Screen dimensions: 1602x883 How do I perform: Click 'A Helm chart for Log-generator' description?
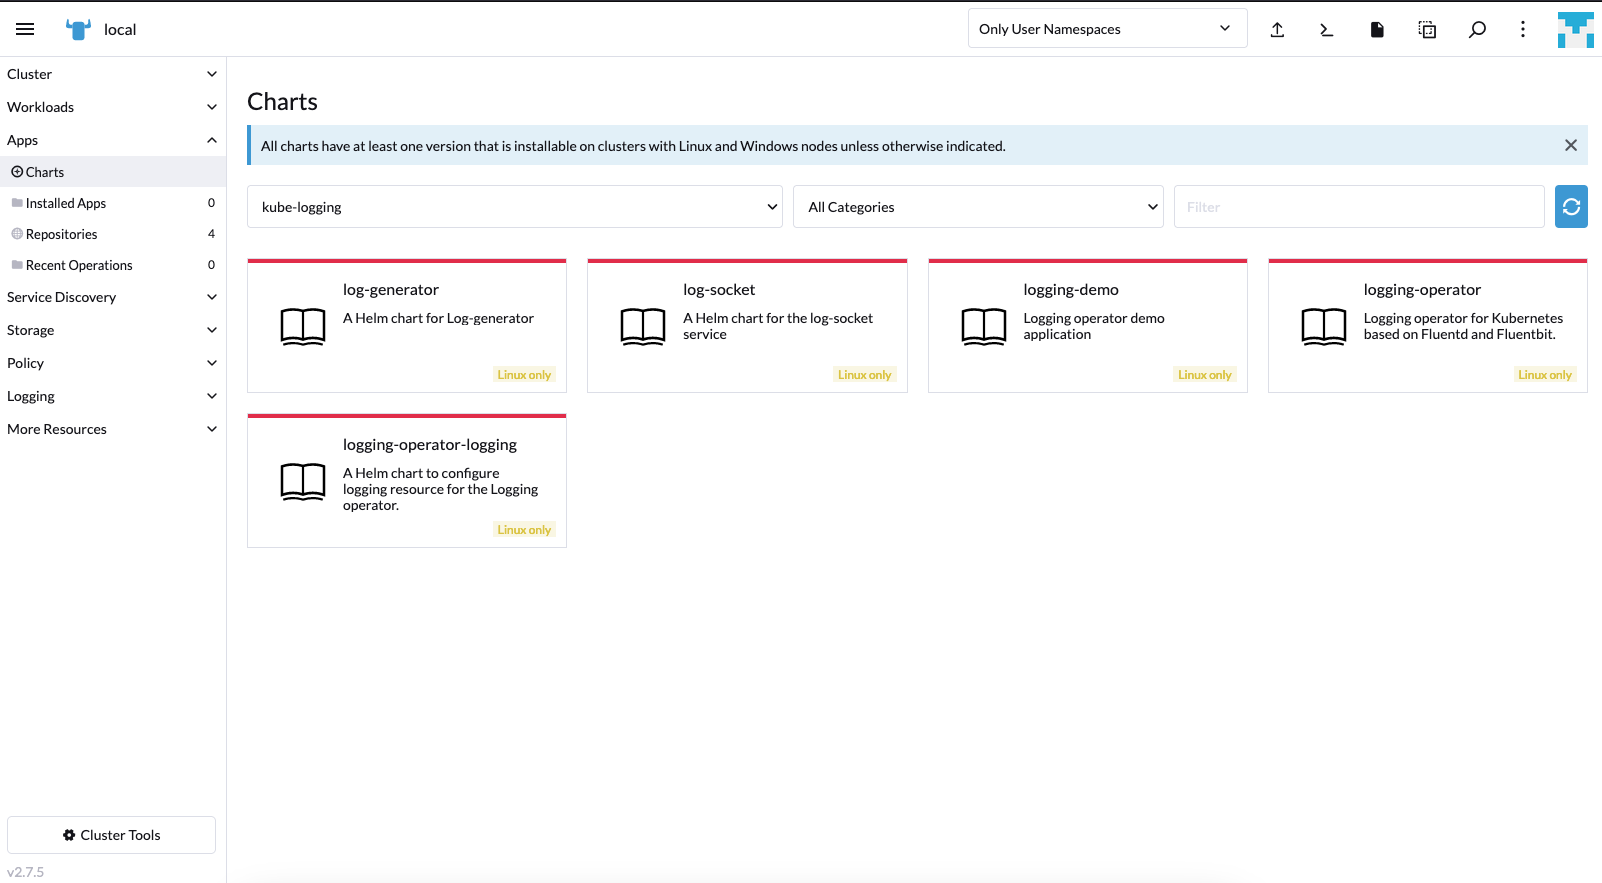click(438, 318)
